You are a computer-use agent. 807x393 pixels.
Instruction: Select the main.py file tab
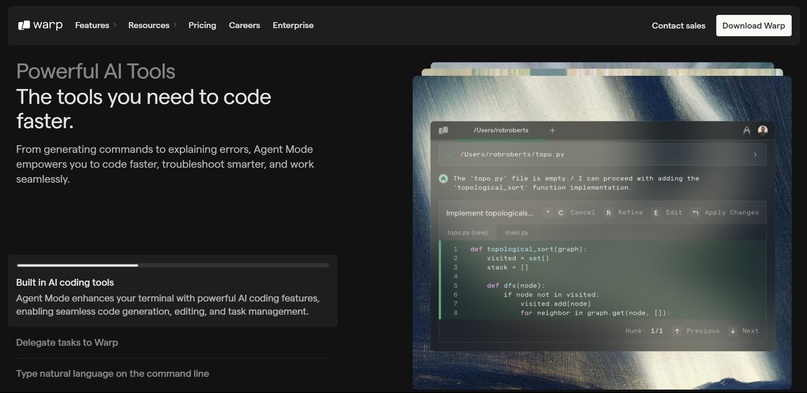(x=516, y=233)
